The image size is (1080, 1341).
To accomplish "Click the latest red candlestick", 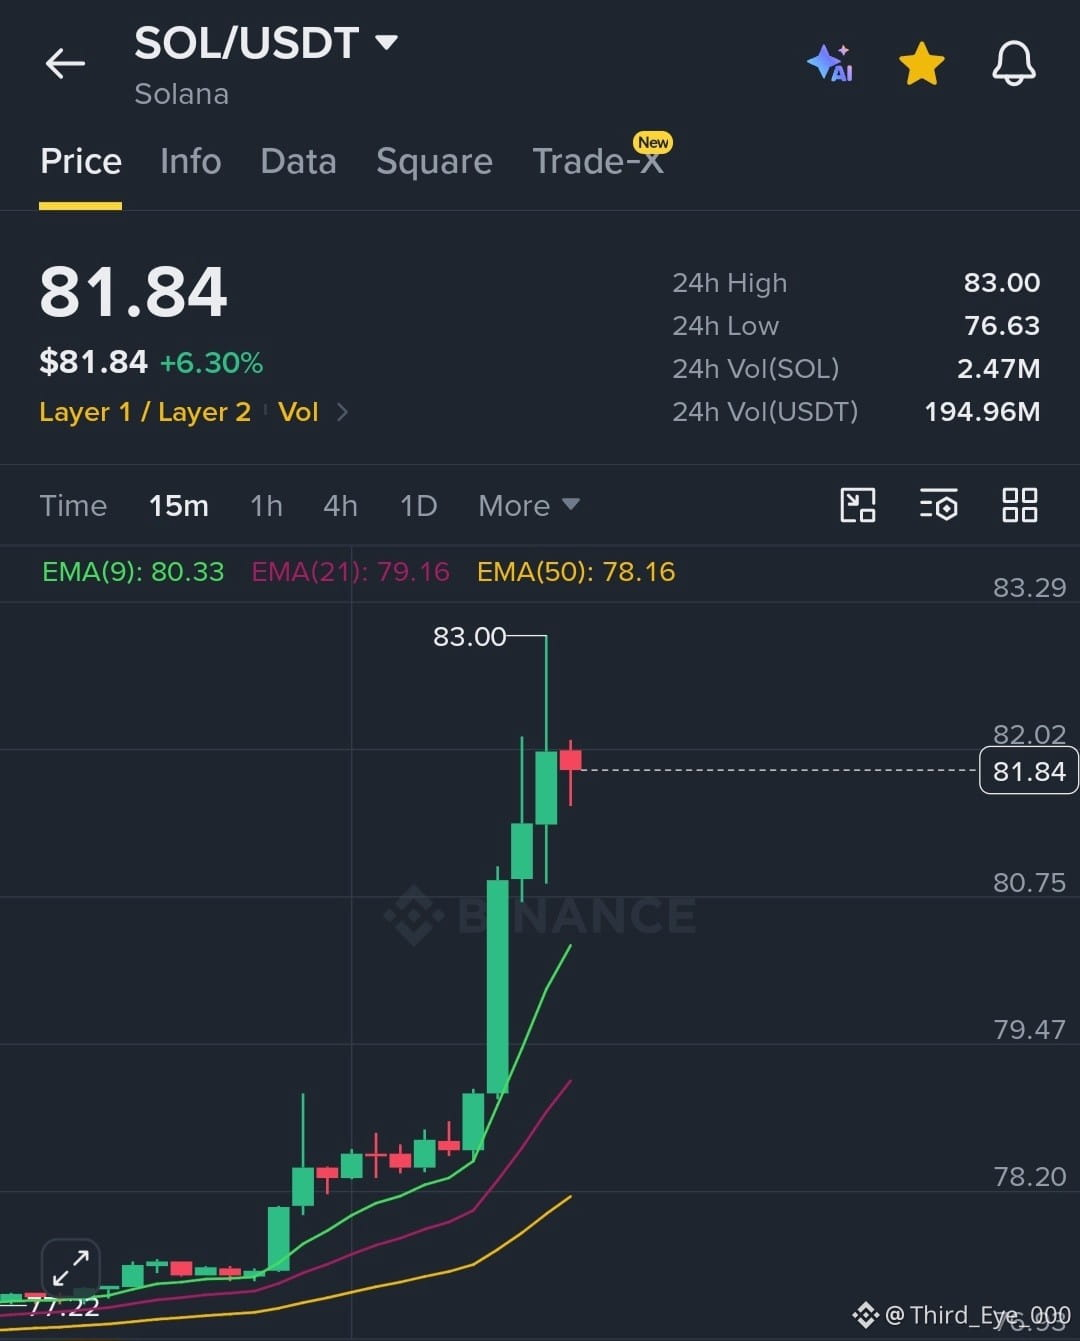I will 571,761.
